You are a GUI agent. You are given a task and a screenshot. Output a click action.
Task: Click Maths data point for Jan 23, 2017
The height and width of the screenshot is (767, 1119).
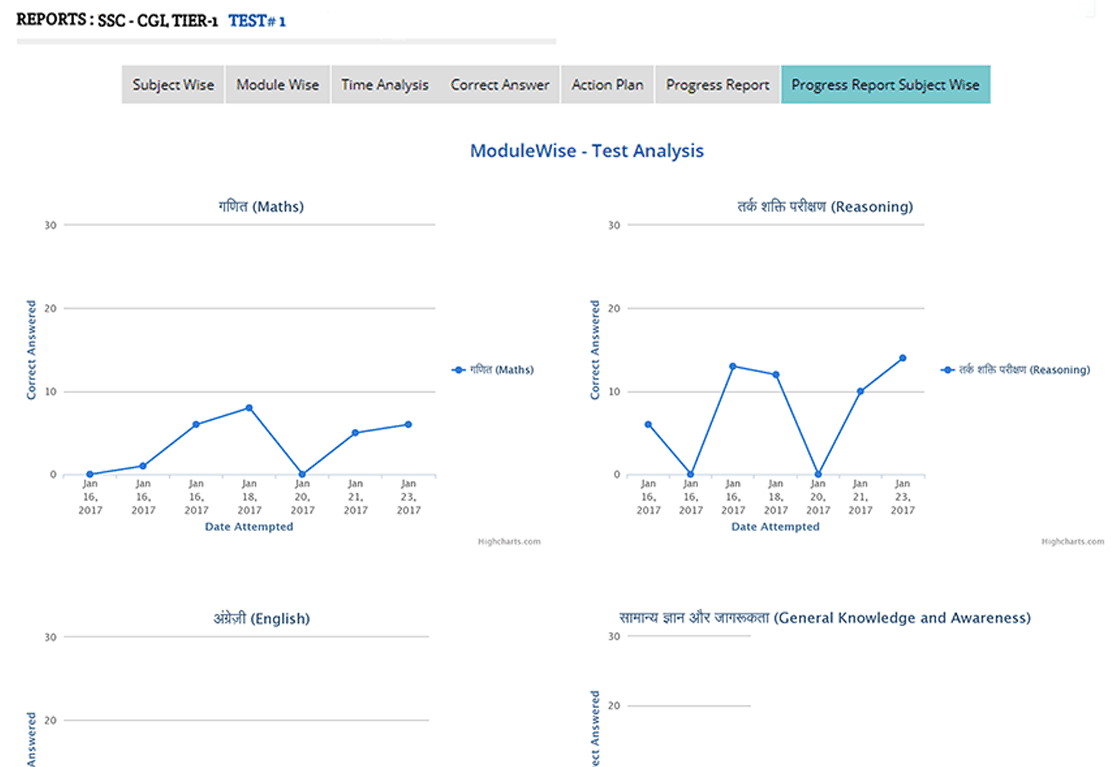tap(408, 424)
